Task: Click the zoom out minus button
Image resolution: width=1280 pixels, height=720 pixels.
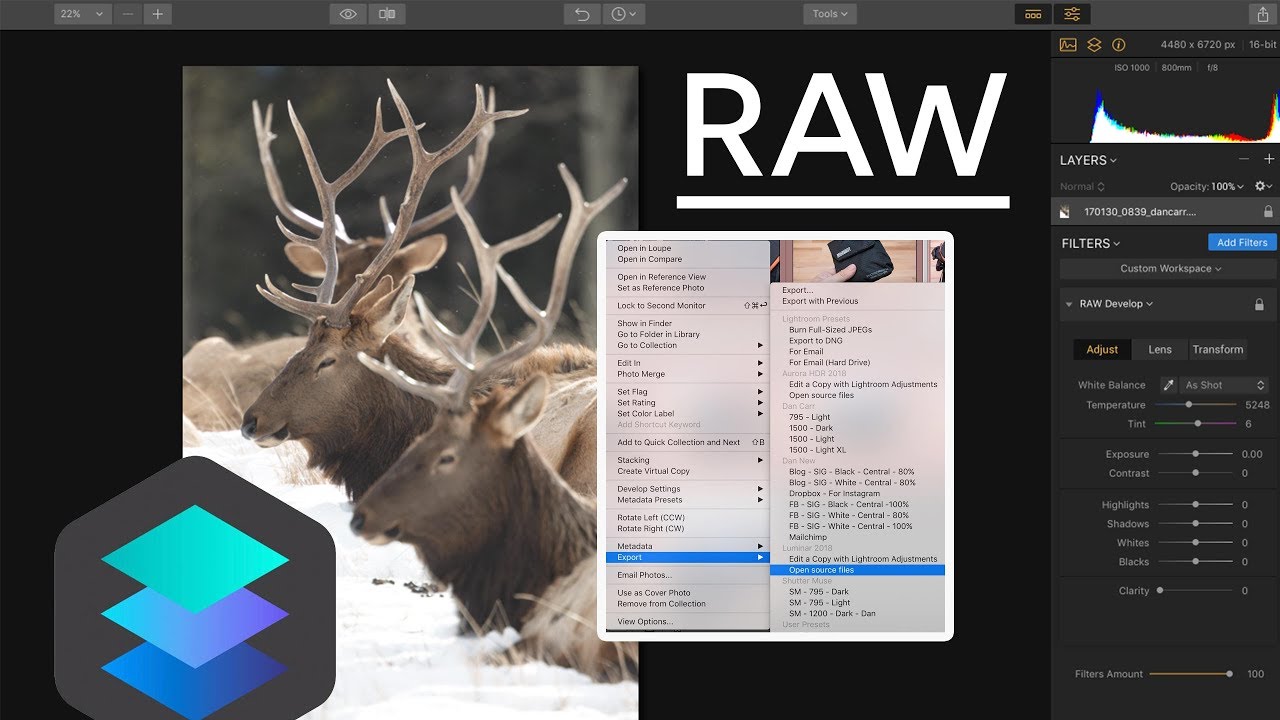Action: point(127,14)
